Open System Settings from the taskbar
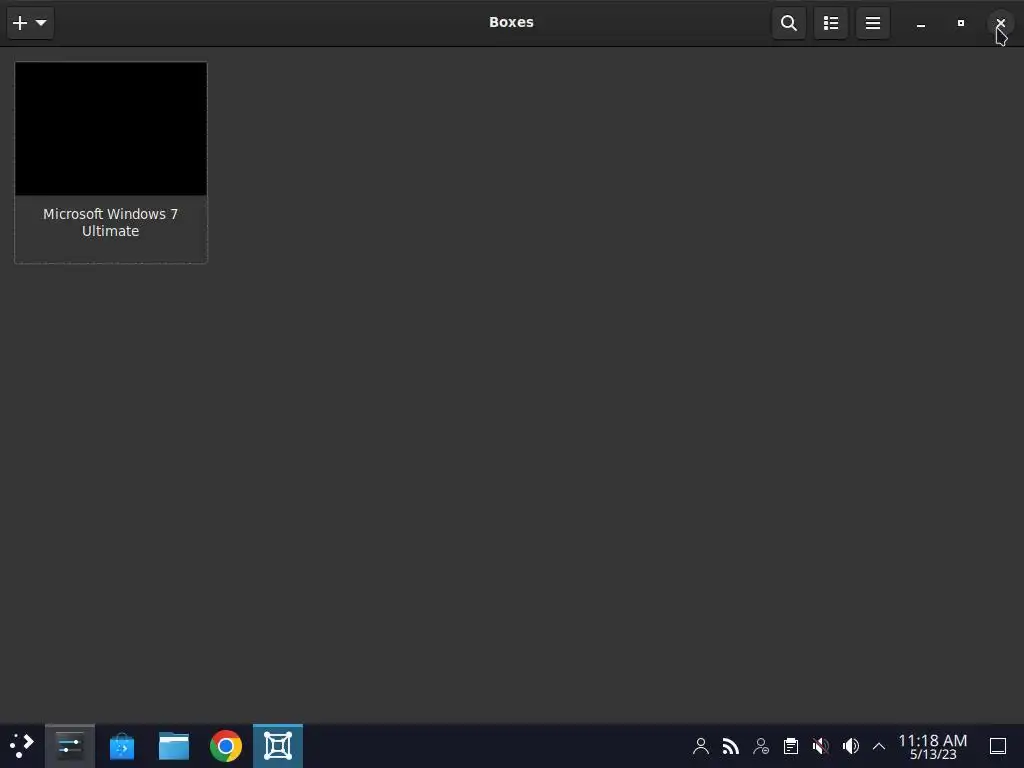This screenshot has width=1024, height=768. [70, 746]
